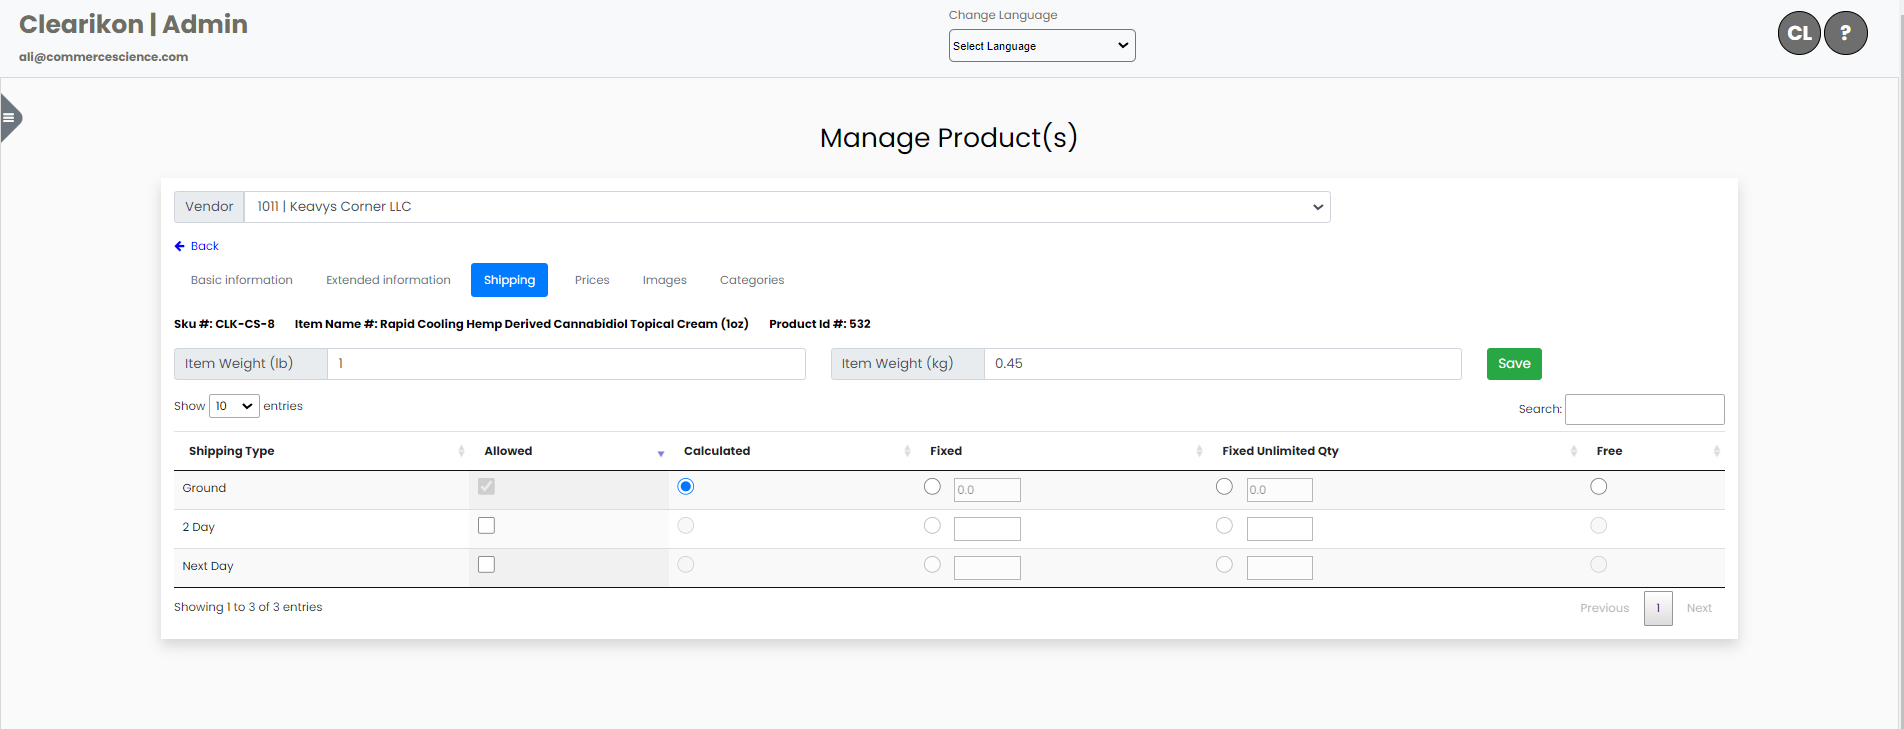Enable the 2 Day Allowed checkbox
Screen dimensions: 1904x729
pyautogui.click(x=486, y=526)
